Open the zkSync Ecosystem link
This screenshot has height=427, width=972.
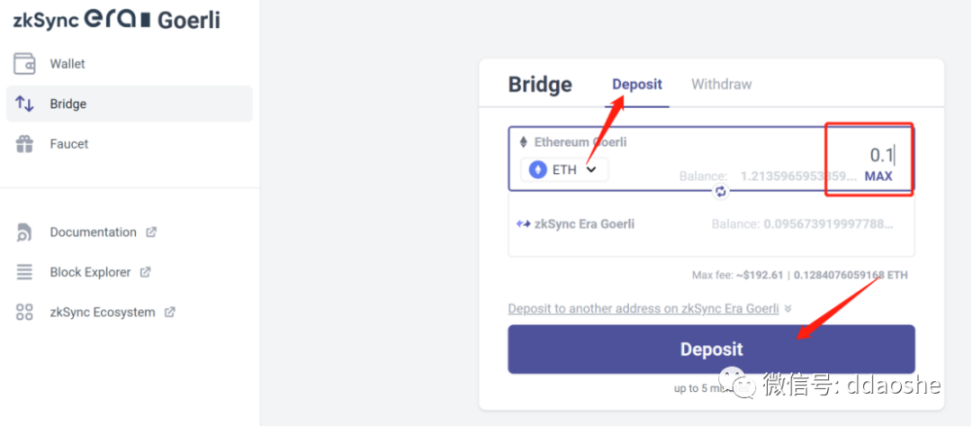coord(102,312)
